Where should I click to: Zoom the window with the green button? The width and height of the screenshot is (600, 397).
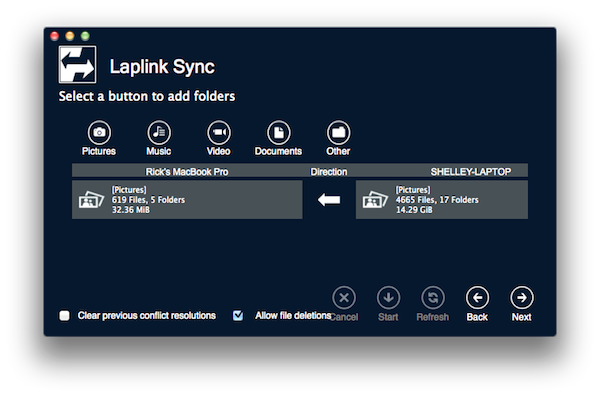click(85, 36)
